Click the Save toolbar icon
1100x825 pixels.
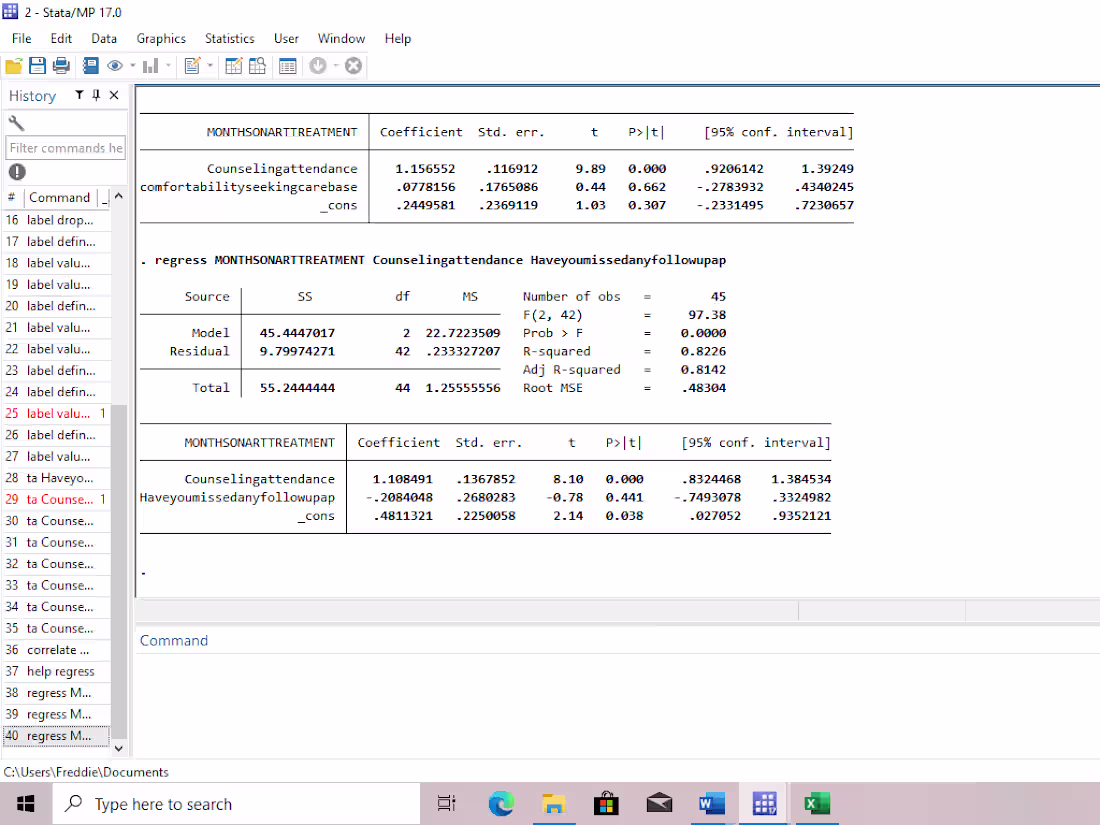click(36, 65)
